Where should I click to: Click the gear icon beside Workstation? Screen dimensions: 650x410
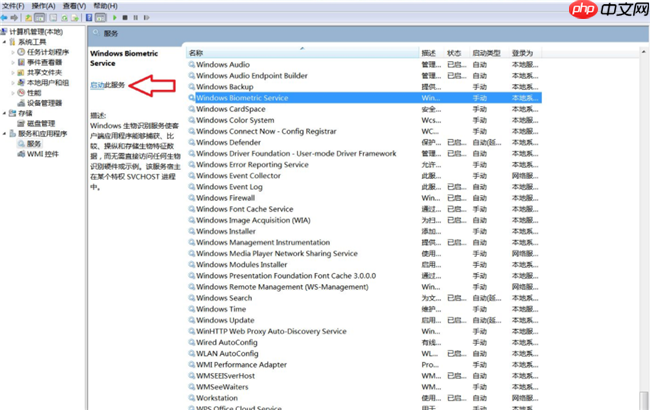(x=192, y=398)
